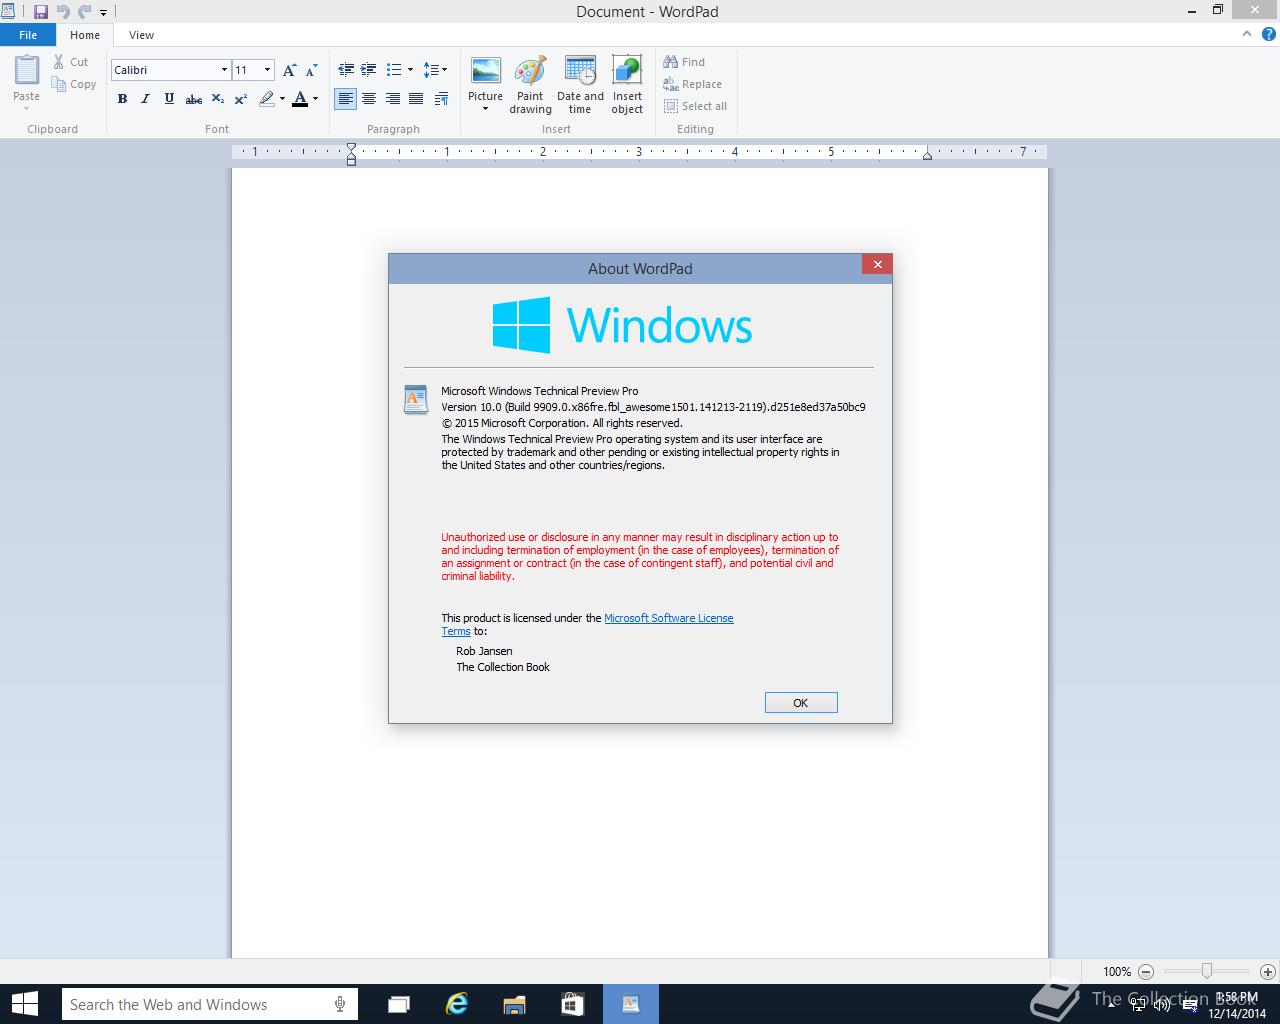Click Select all in the Editing group
This screenshot has width=1280, height=1024.
tap(695, 106)
